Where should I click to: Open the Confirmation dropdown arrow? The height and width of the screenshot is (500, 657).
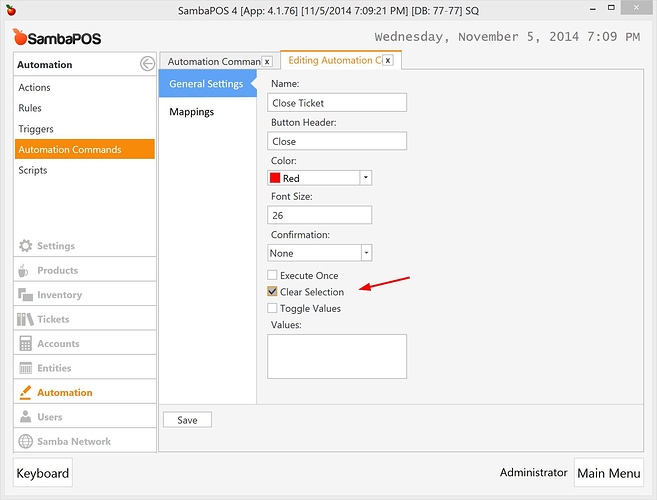tap(366, 253)
